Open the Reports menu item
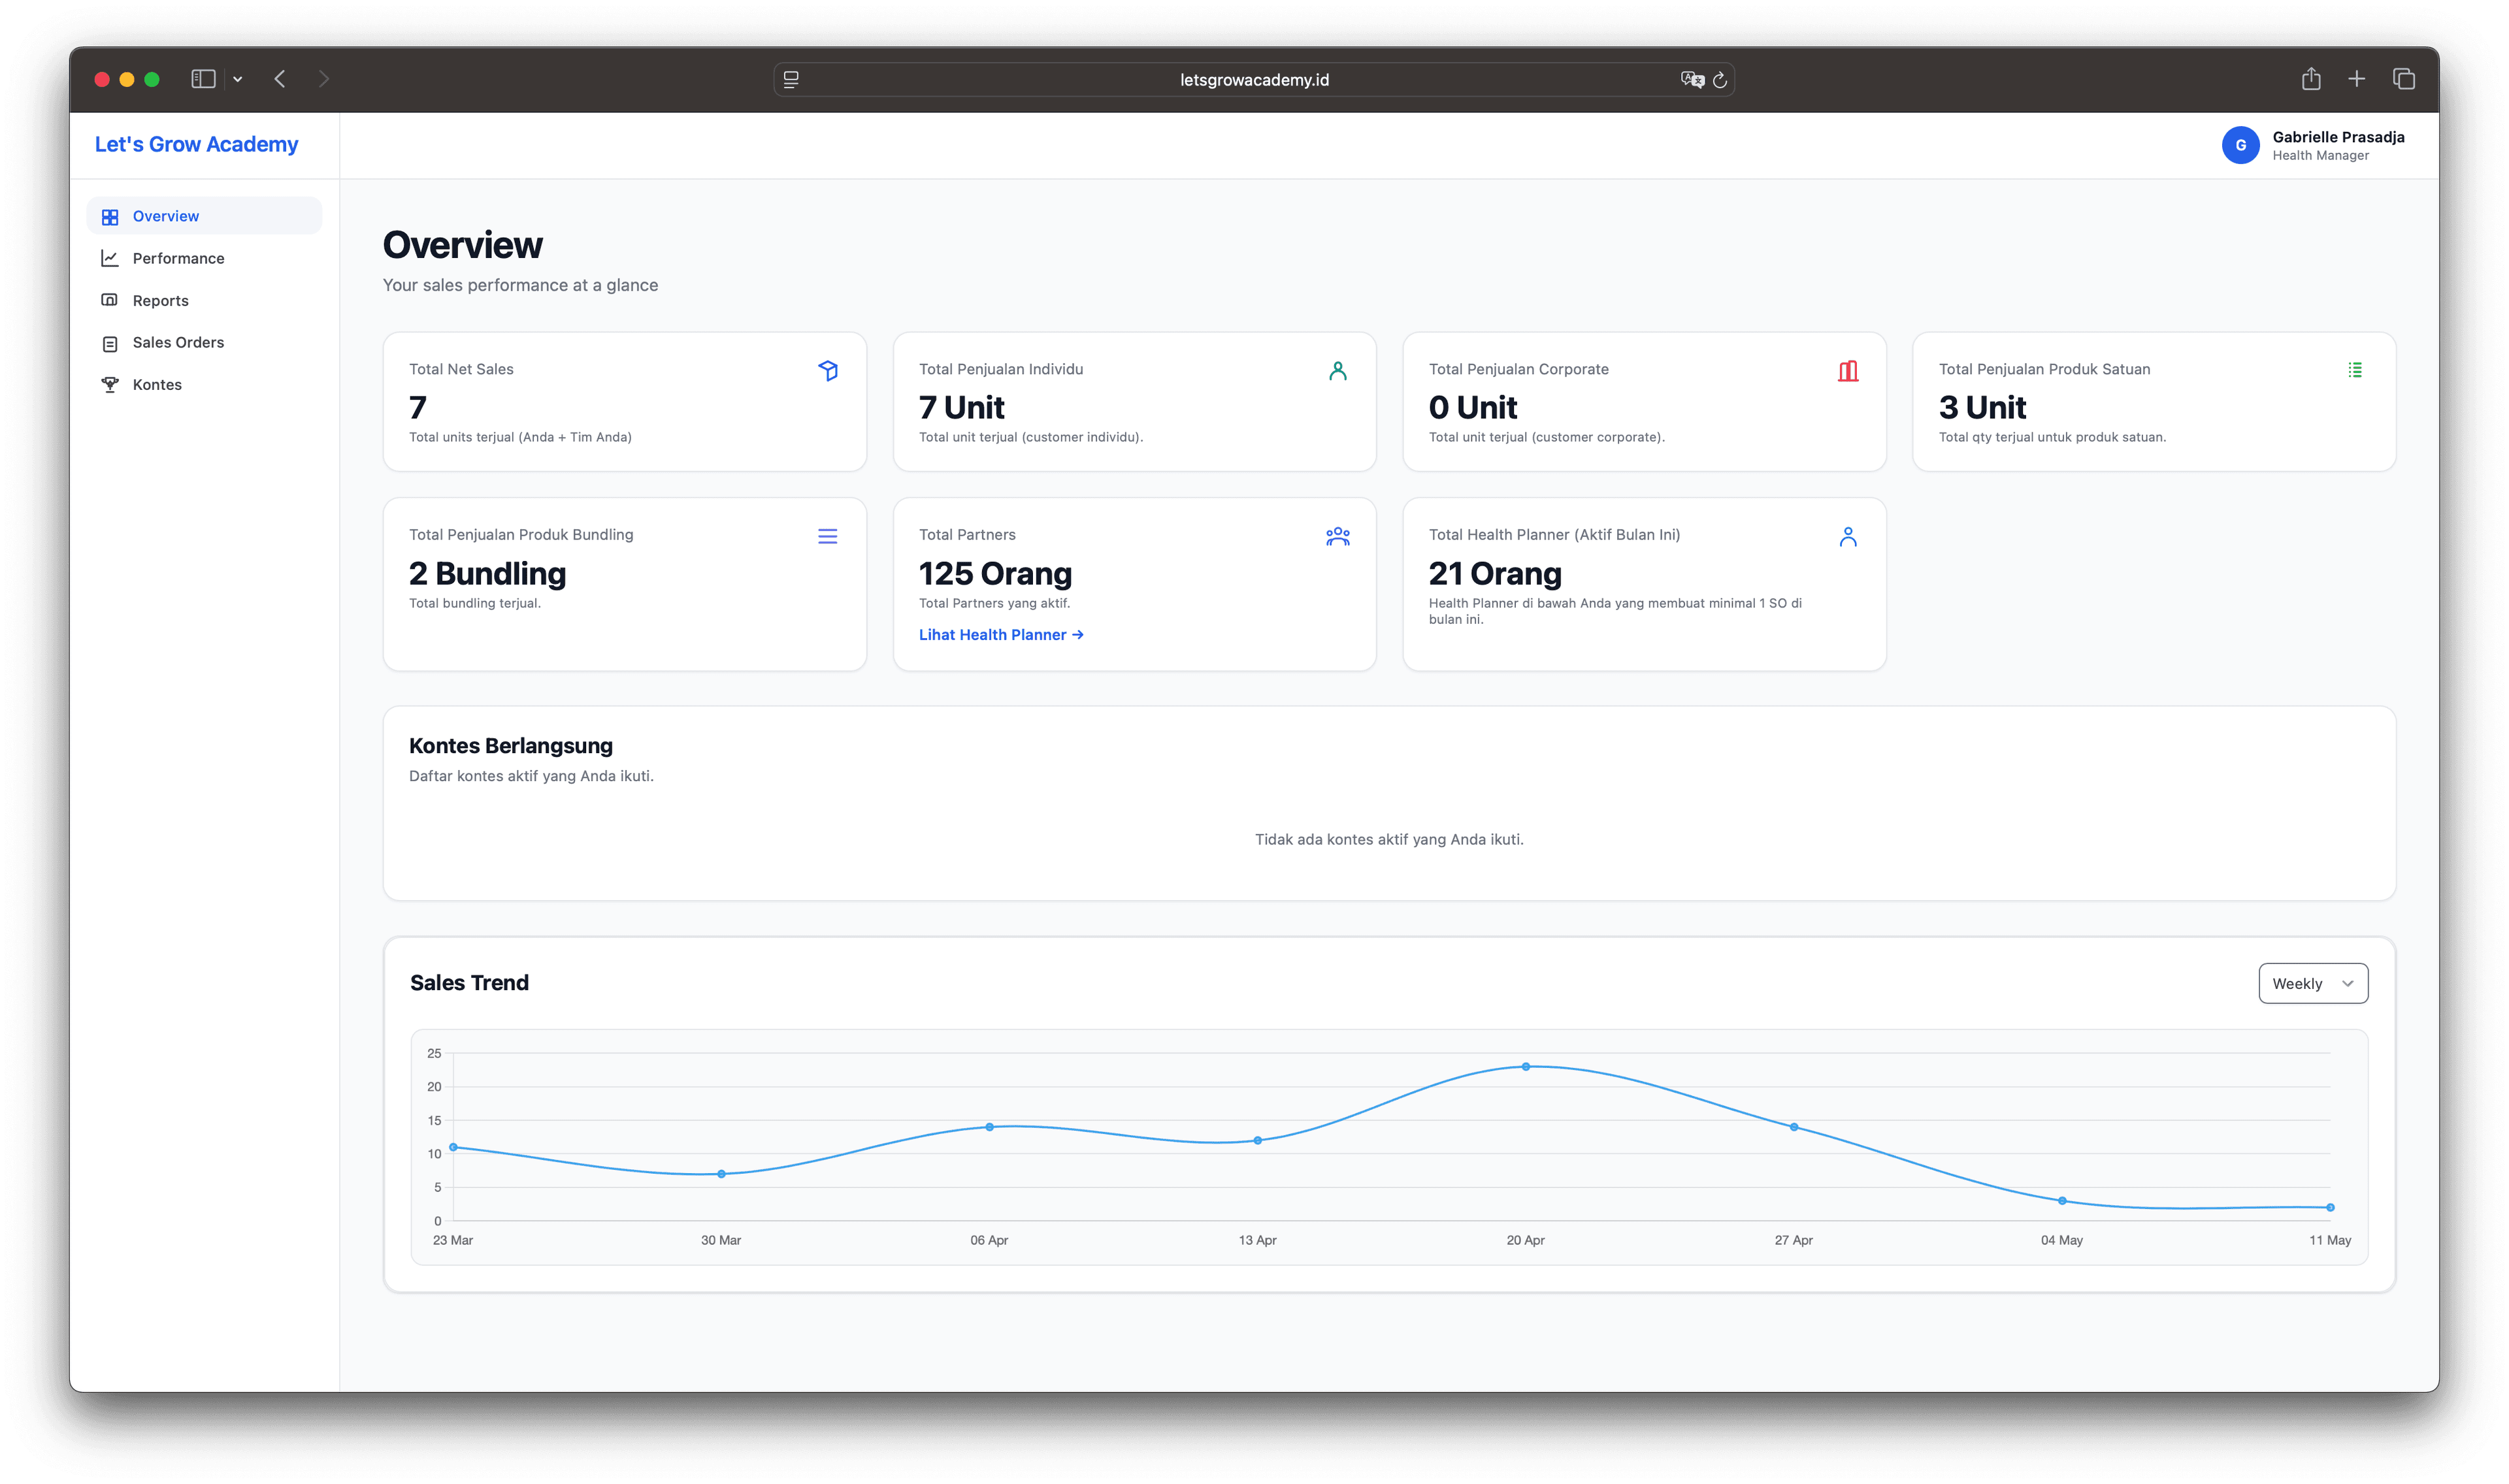The image size is (2509, 1484). (x=204, y=301)
